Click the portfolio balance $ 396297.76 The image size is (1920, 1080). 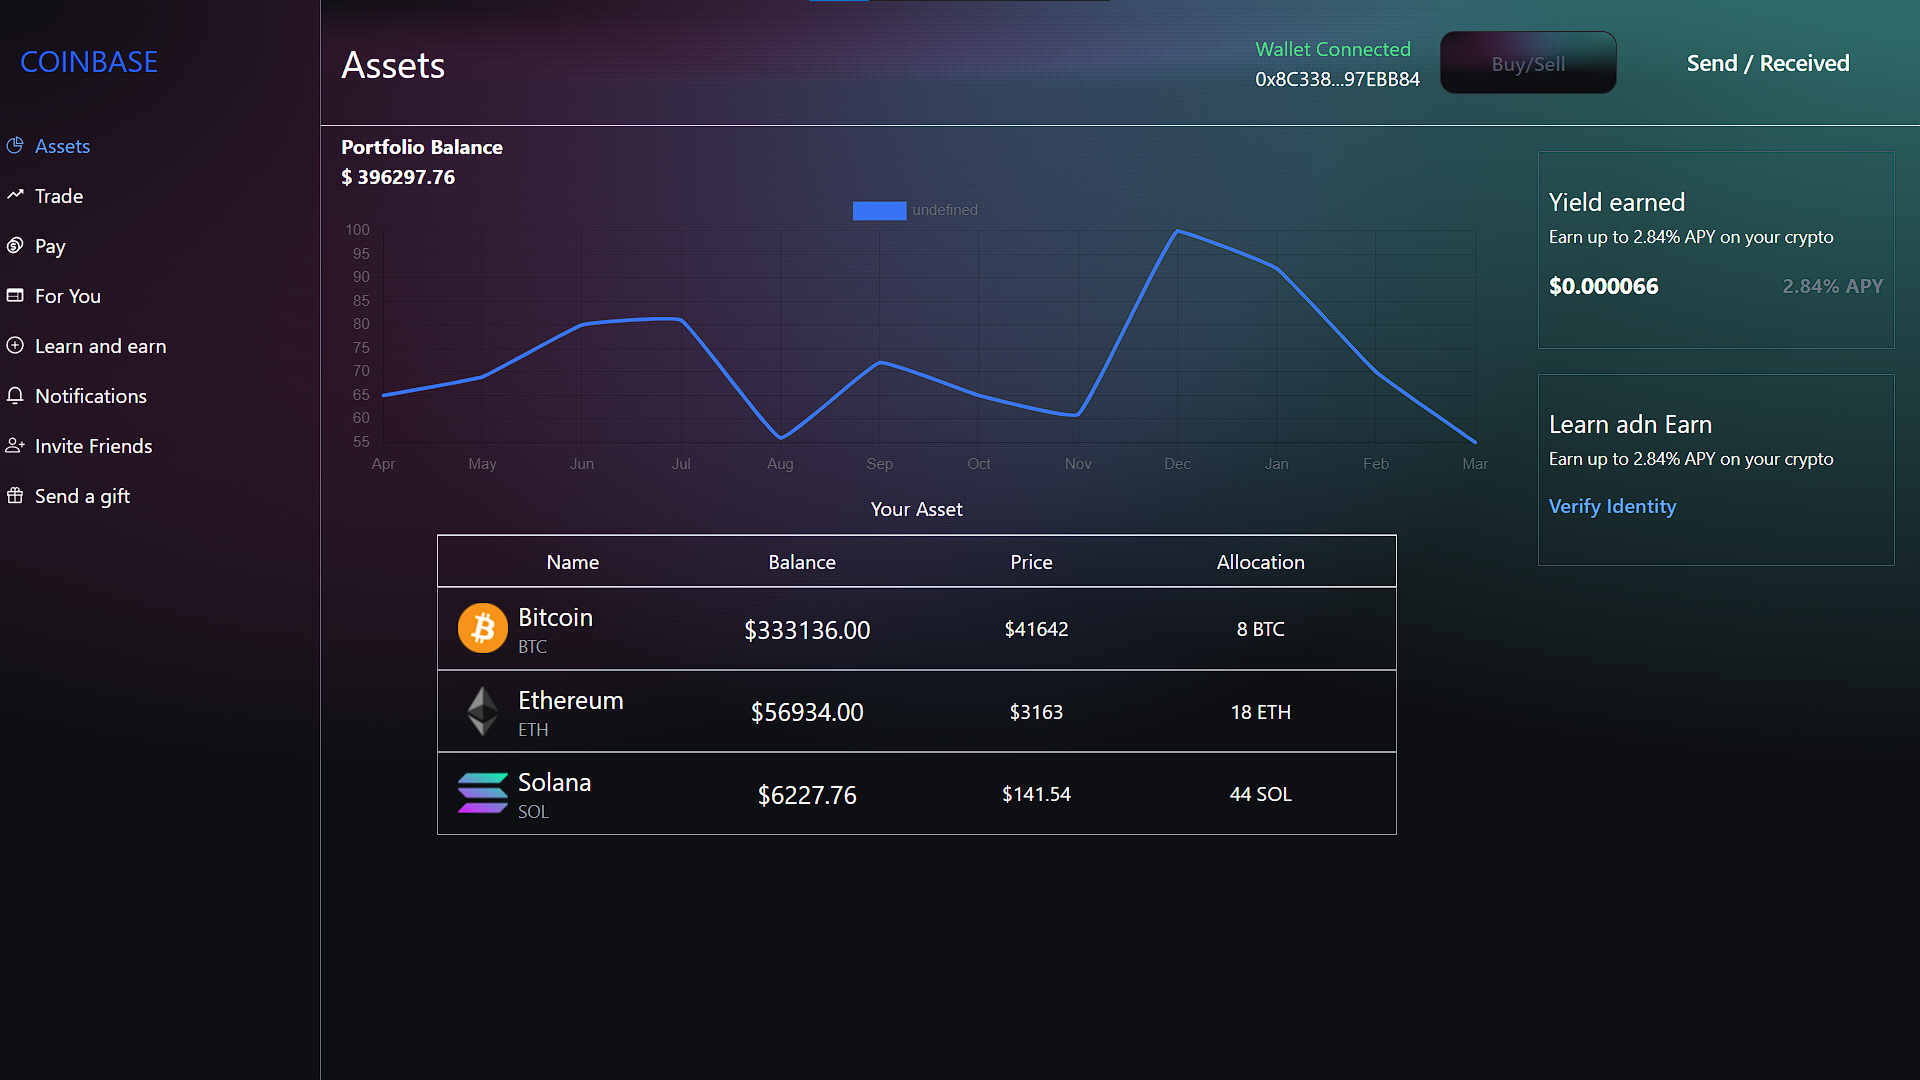[398, 177]
